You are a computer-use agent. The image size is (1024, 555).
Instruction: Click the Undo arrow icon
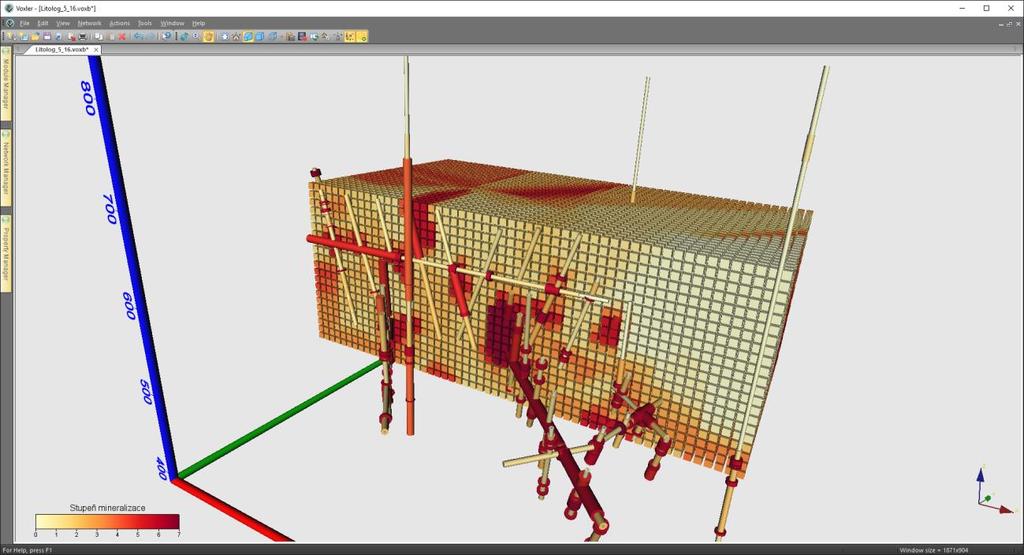coord(139,37)
